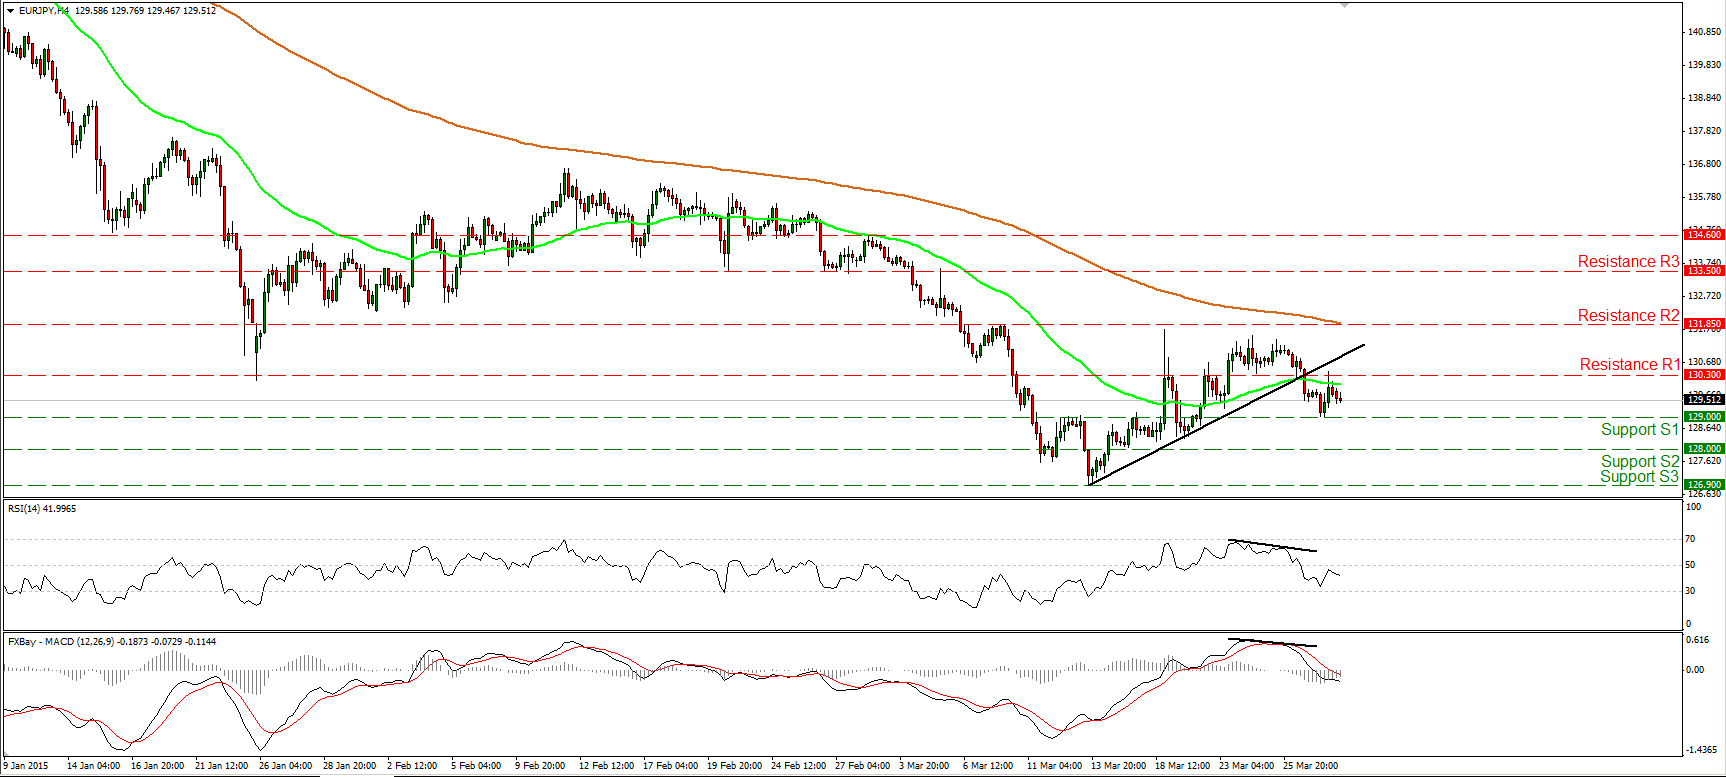Select the black divergence line in RSI panel
The width and height of the screenshot is (1726, 777).
click(1273, 546)
